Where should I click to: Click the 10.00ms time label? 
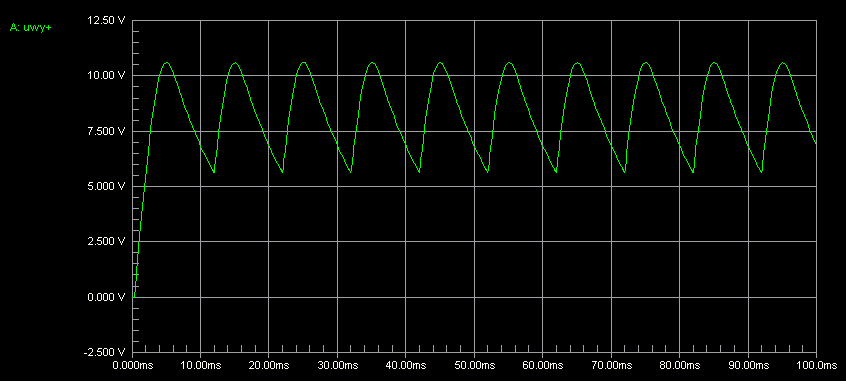[201, 366]
